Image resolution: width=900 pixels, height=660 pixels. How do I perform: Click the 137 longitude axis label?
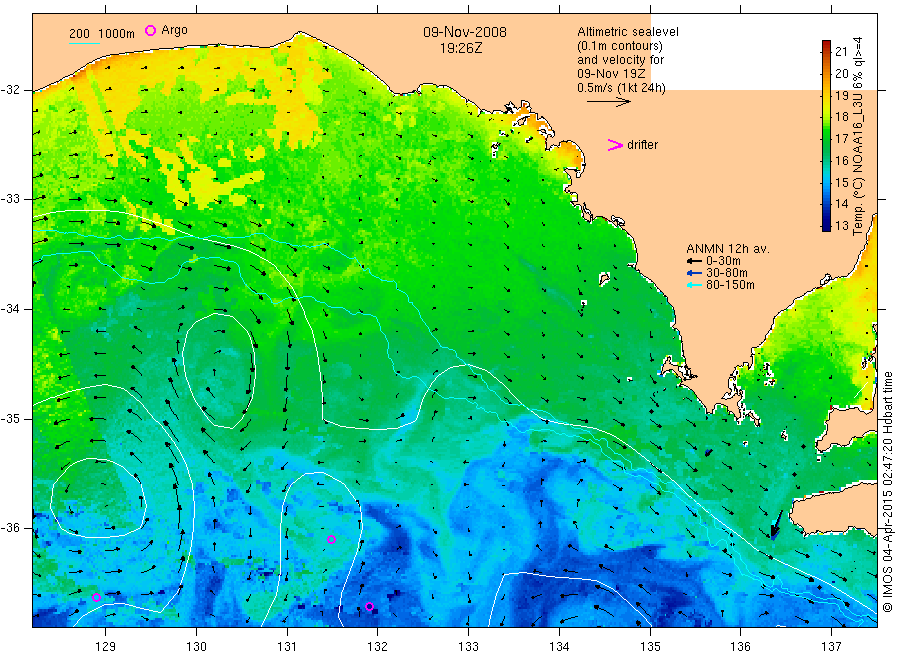(x=831, y=646)
